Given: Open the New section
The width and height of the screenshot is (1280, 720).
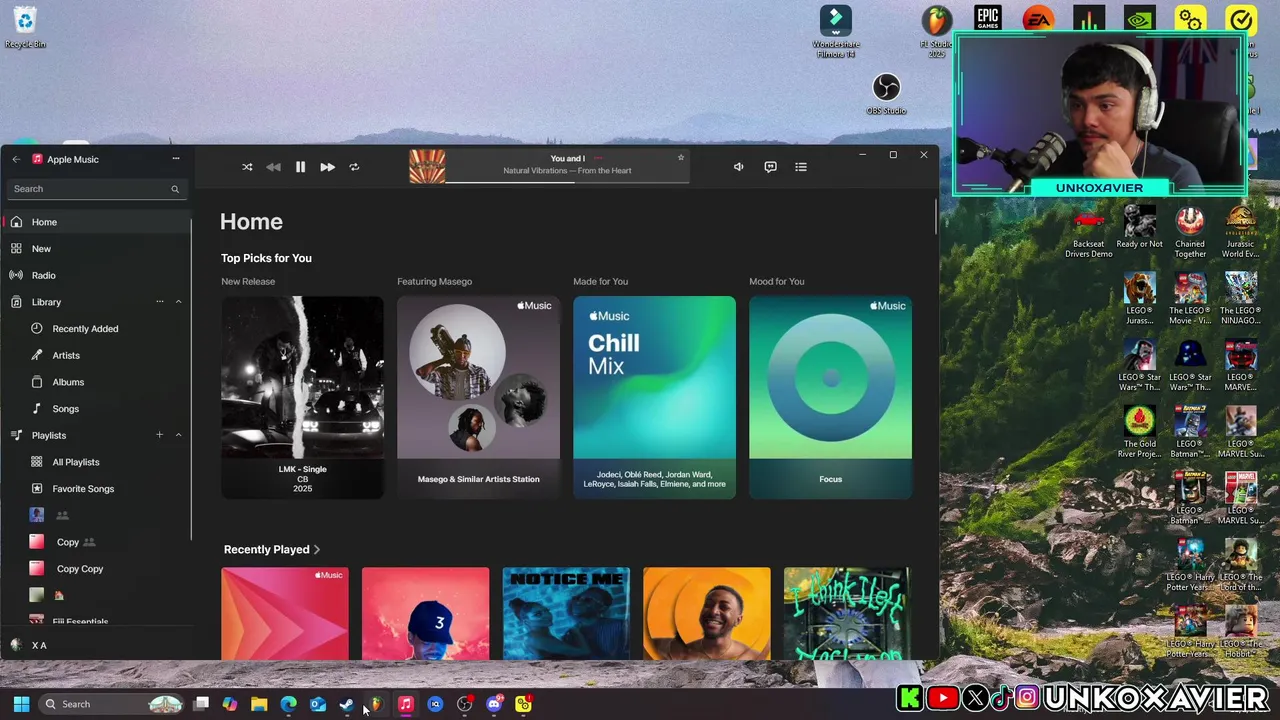Looking at the screenshot, I should tap(96, 248).
